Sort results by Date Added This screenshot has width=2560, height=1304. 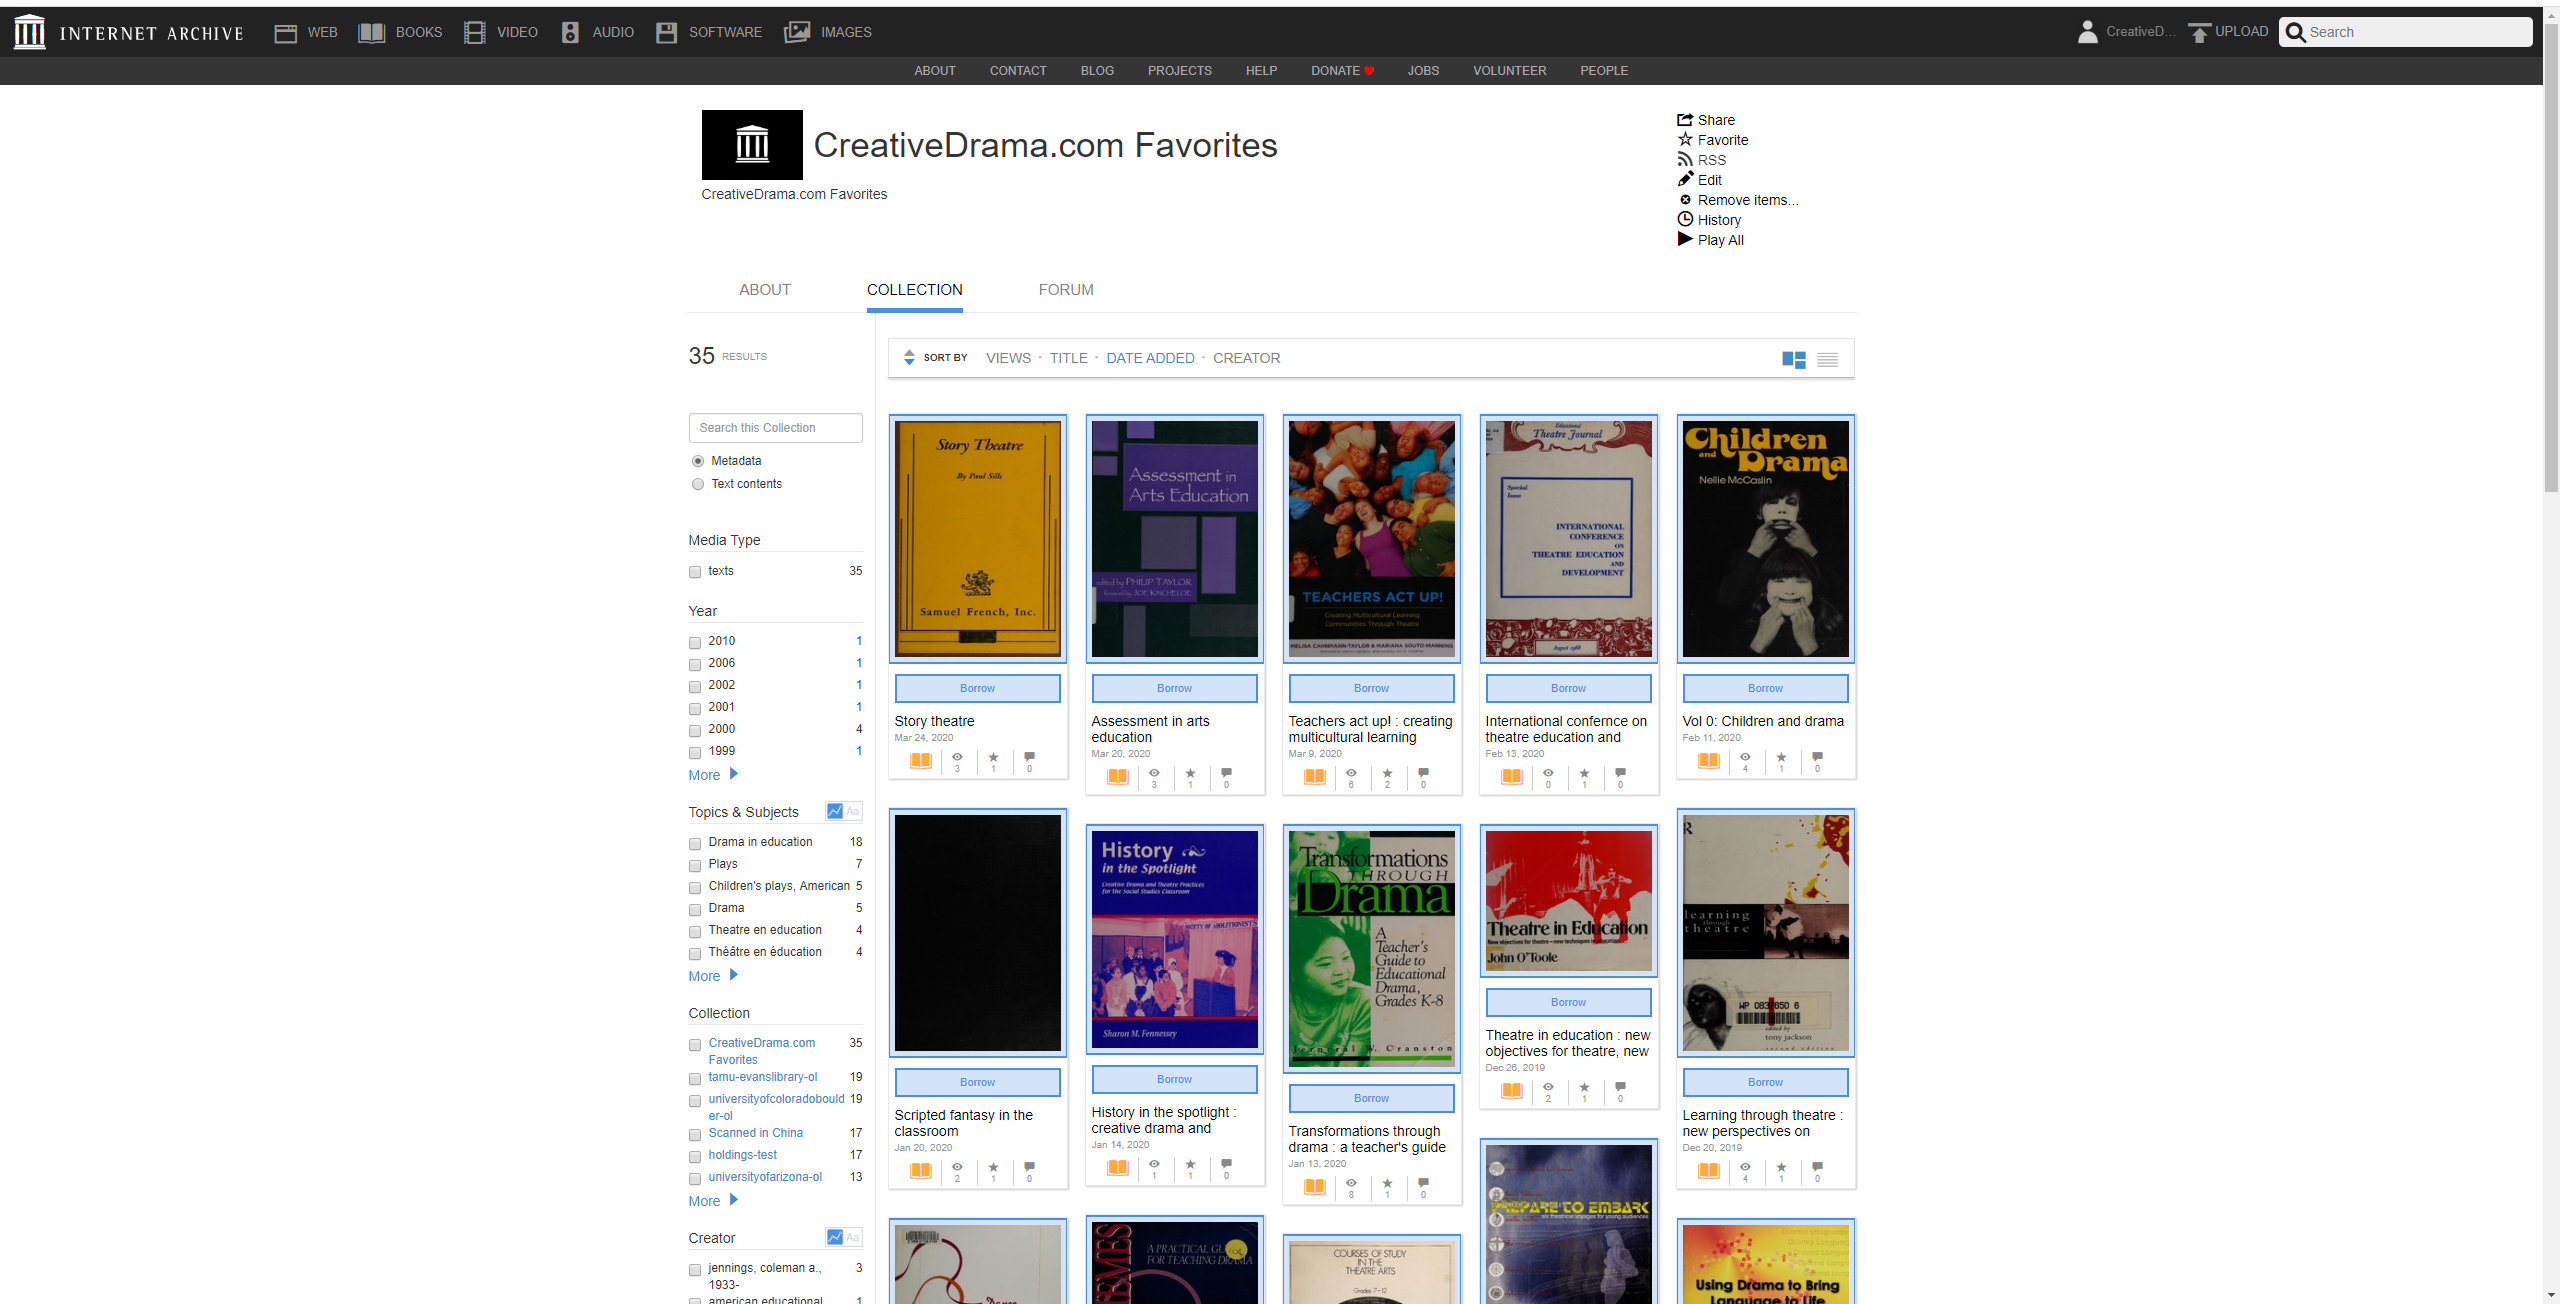click(1150, 358)
